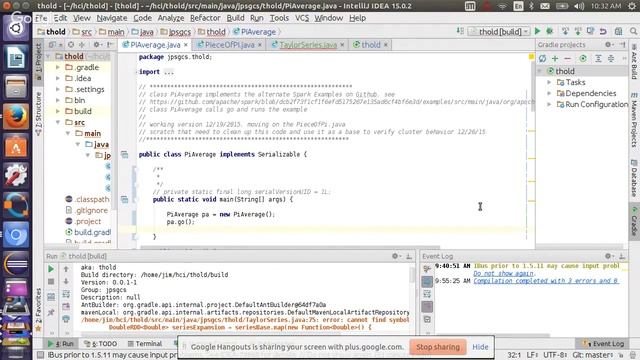640x360 pixels.
Task: Open Ubuntu Software Center from the launcher
Action: pos(16,146)
